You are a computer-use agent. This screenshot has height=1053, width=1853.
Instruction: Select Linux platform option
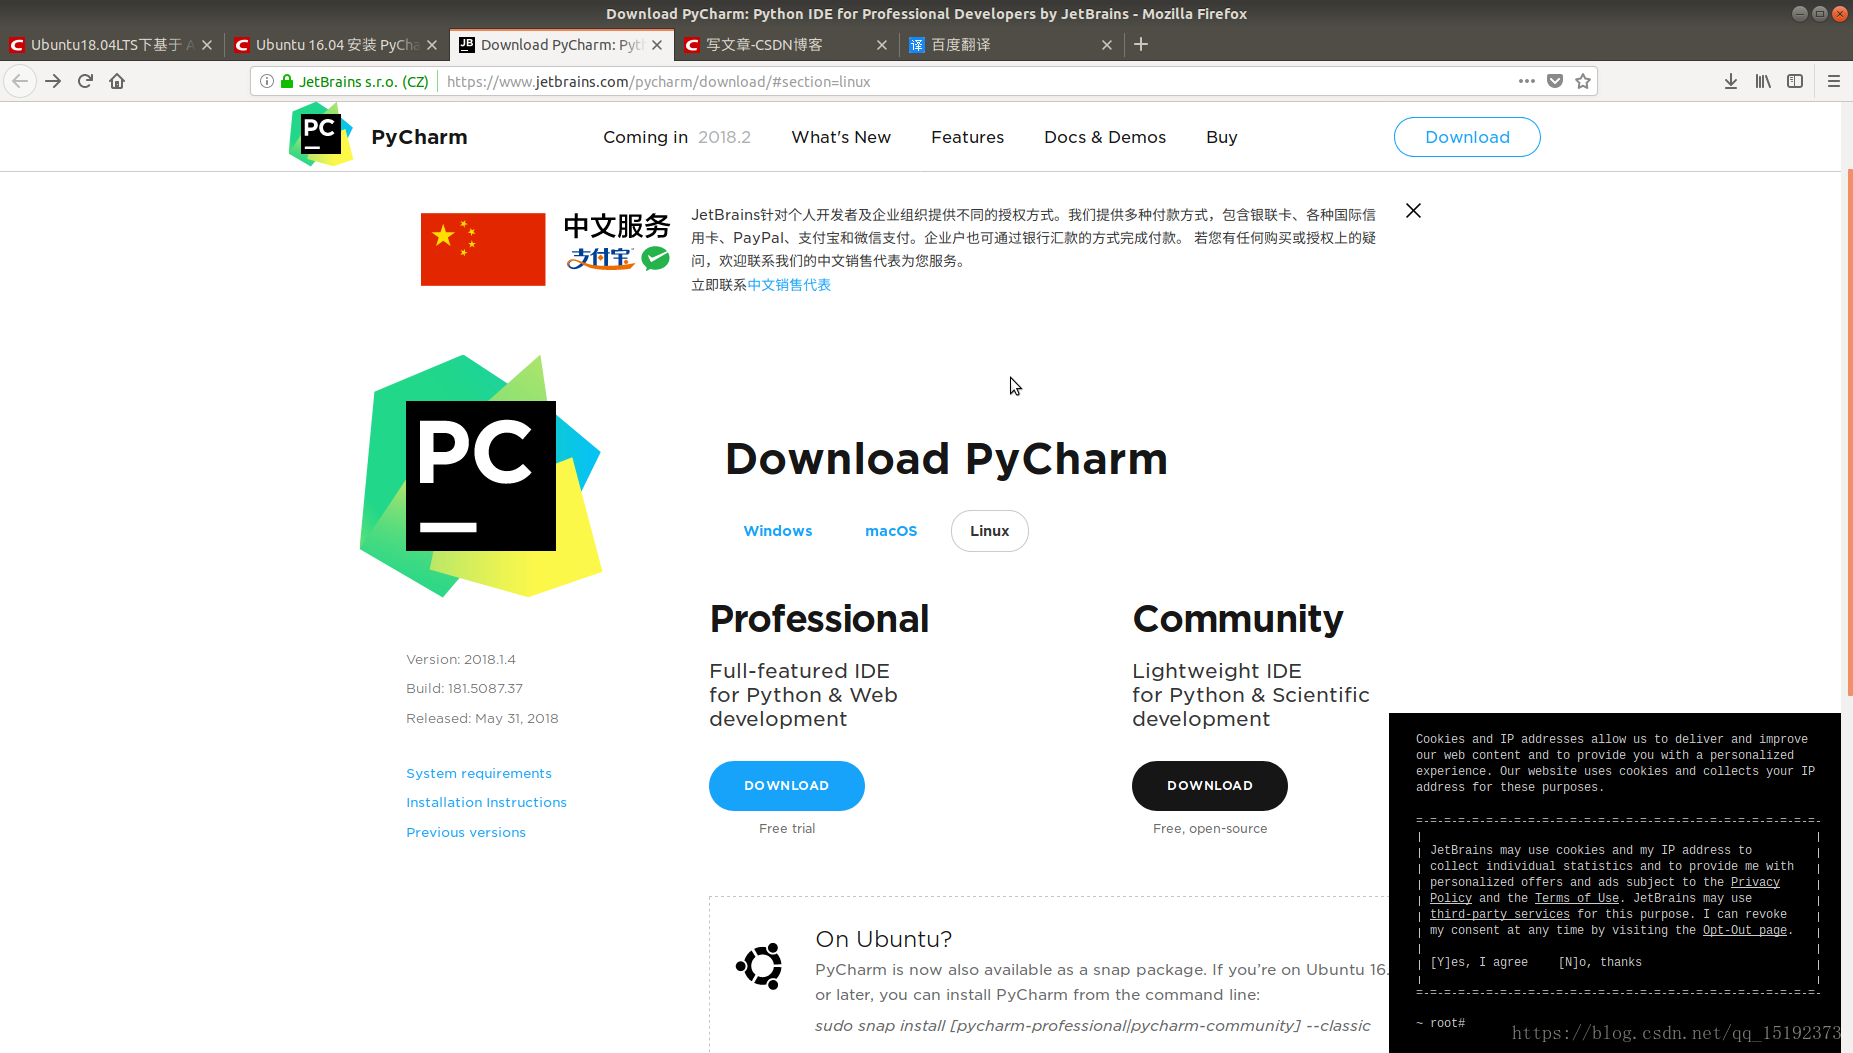coord(989,531)
